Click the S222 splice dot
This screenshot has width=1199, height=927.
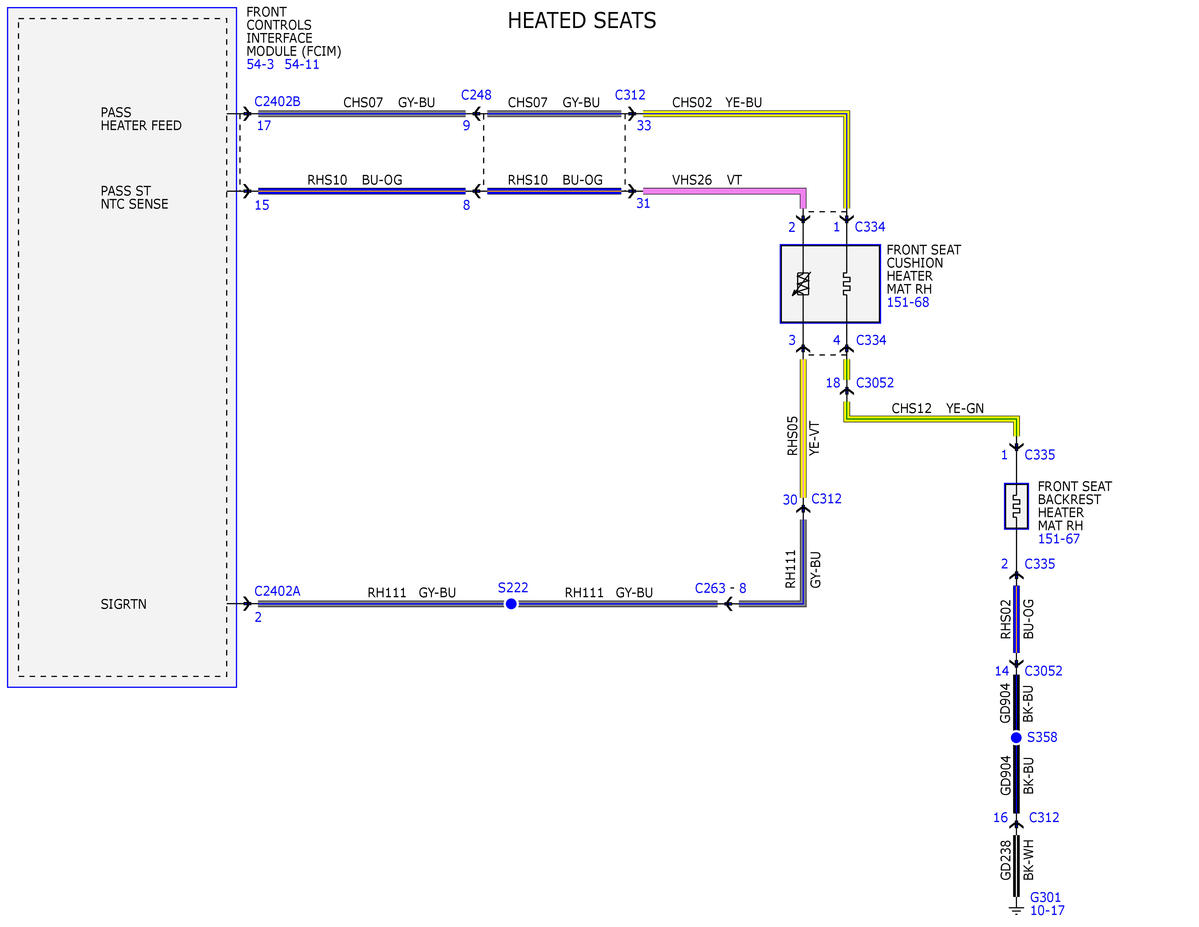(x=511, y=603)
